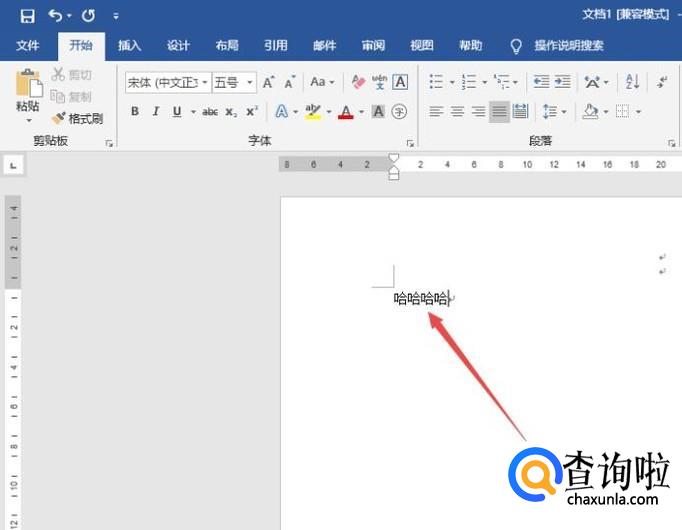The image size is (682, 530).
Task: Center the text
Action: click(x=457, y=112)
